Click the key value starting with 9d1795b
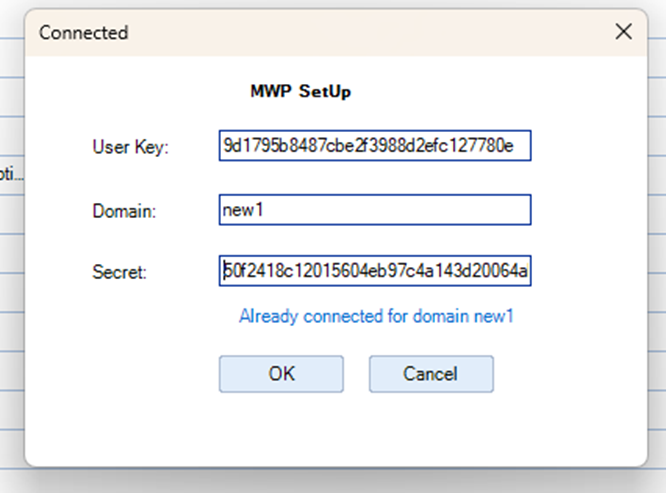The height and width of the screenshot is (493, 666). pyautogui.click(x=366, y=146)
